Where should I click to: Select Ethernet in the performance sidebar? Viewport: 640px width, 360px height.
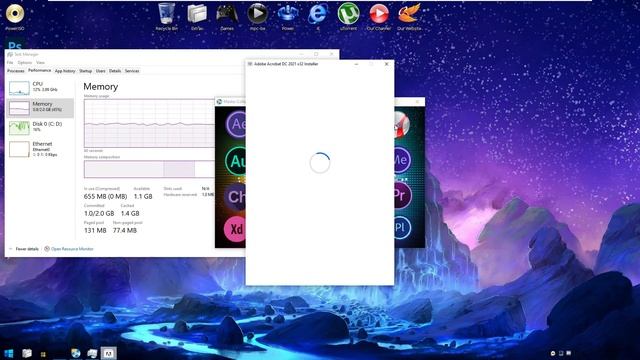click(40, 149)
